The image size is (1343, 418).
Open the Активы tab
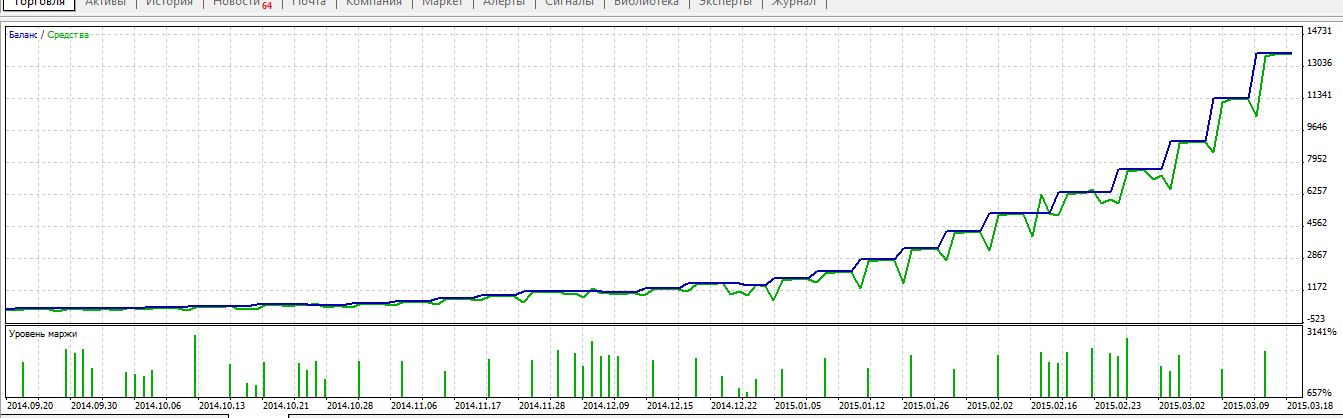click(x=106, y=3)
